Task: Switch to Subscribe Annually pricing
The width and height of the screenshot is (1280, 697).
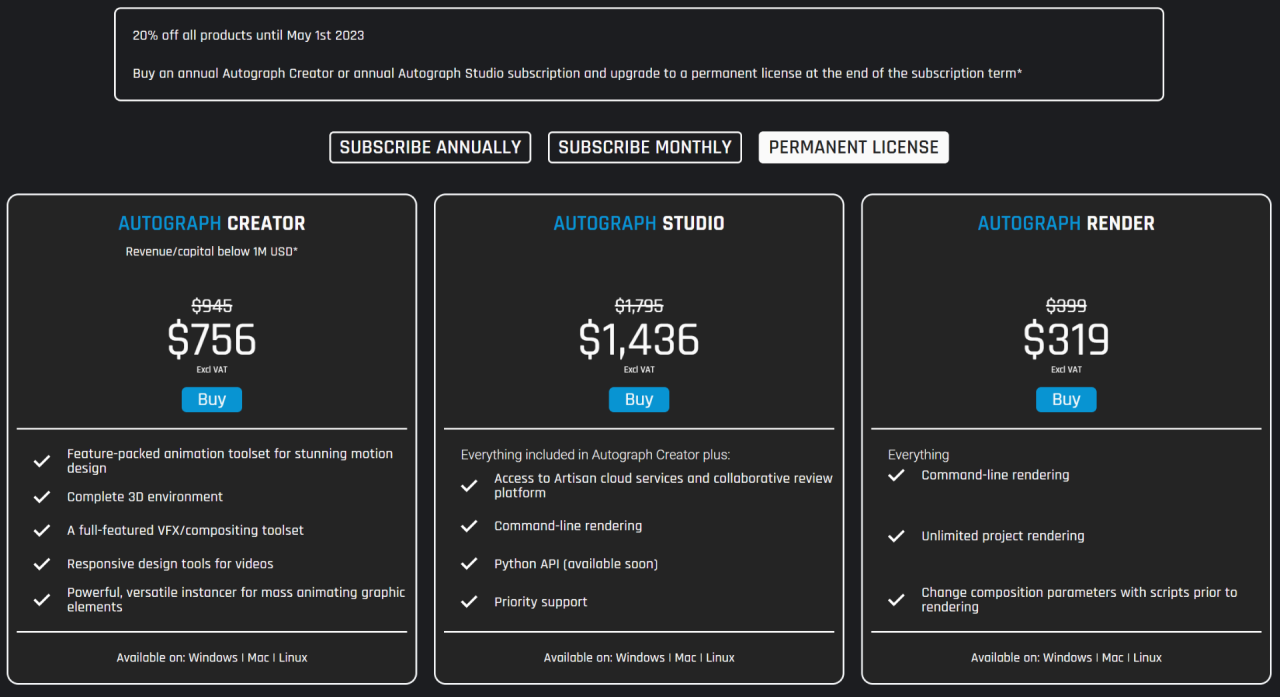Action: (x=430, y=147)
